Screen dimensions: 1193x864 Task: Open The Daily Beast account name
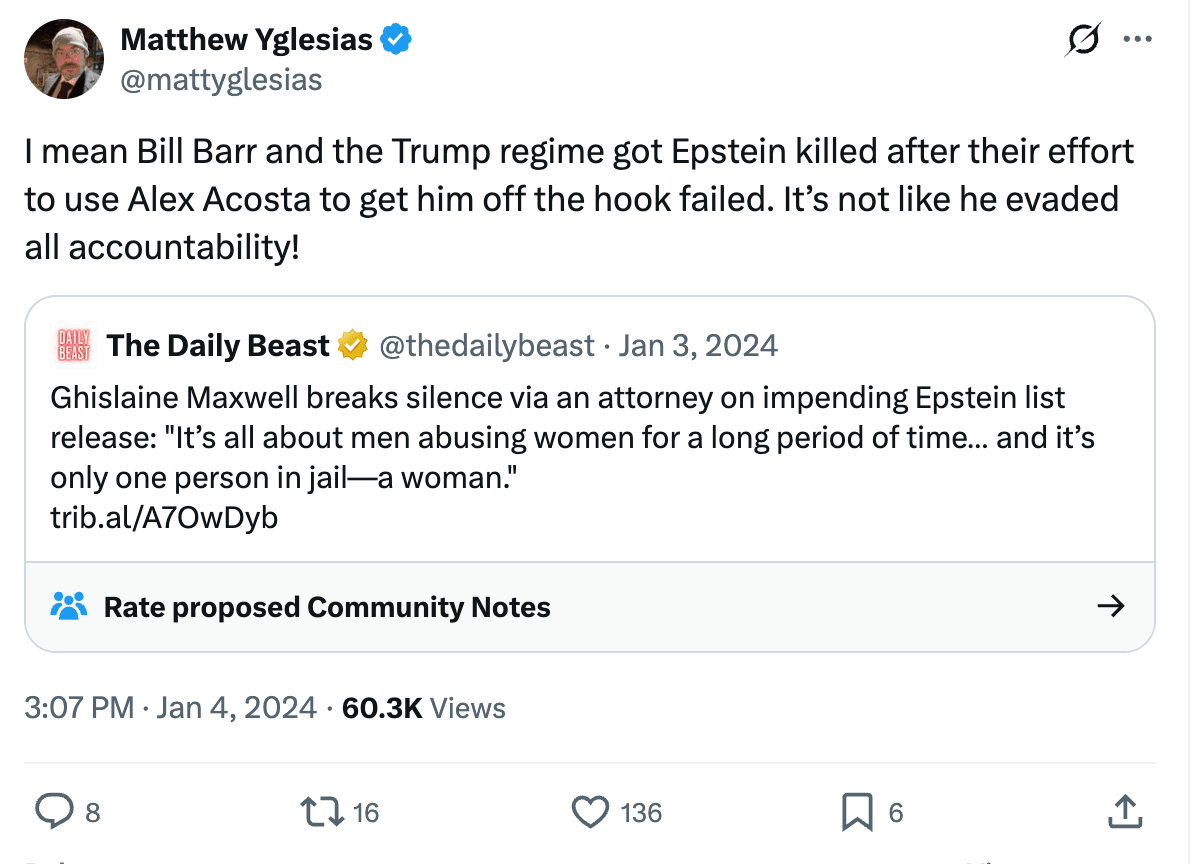click(218, 346)
